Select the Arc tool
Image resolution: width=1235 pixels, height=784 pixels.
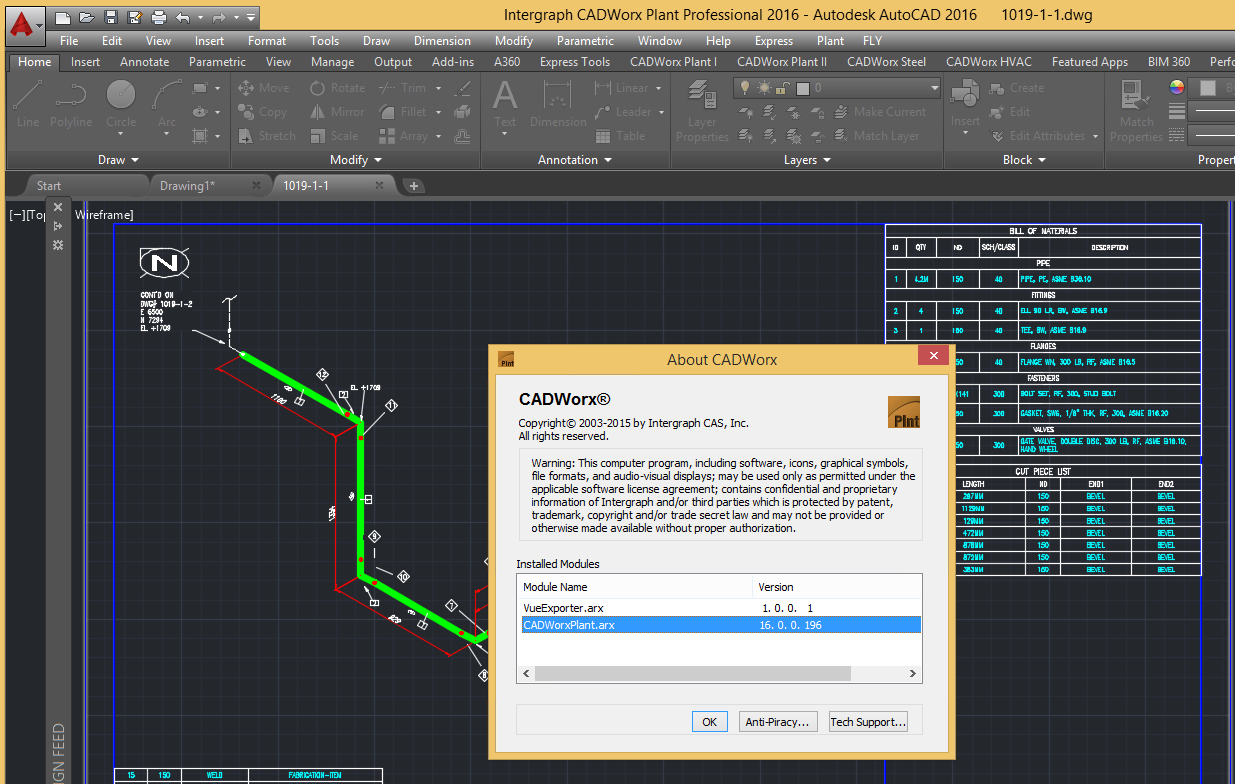click(x=166, y=104)
